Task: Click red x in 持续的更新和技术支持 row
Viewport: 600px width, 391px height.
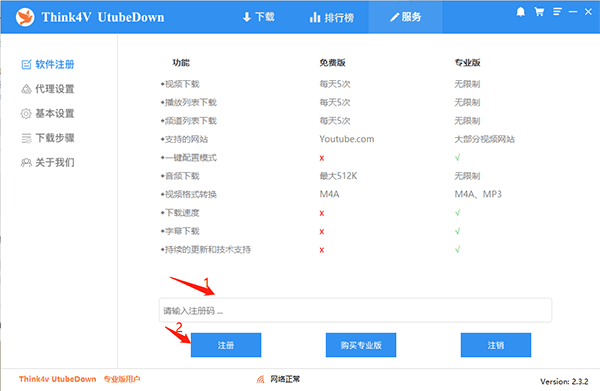Action: (322, 250)
